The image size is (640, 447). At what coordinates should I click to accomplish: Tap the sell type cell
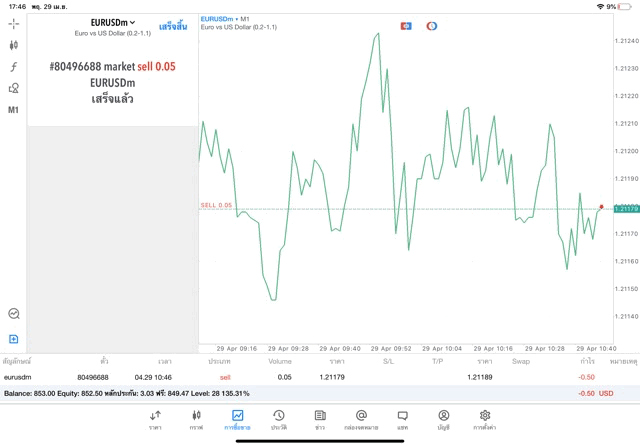(225, 377)
